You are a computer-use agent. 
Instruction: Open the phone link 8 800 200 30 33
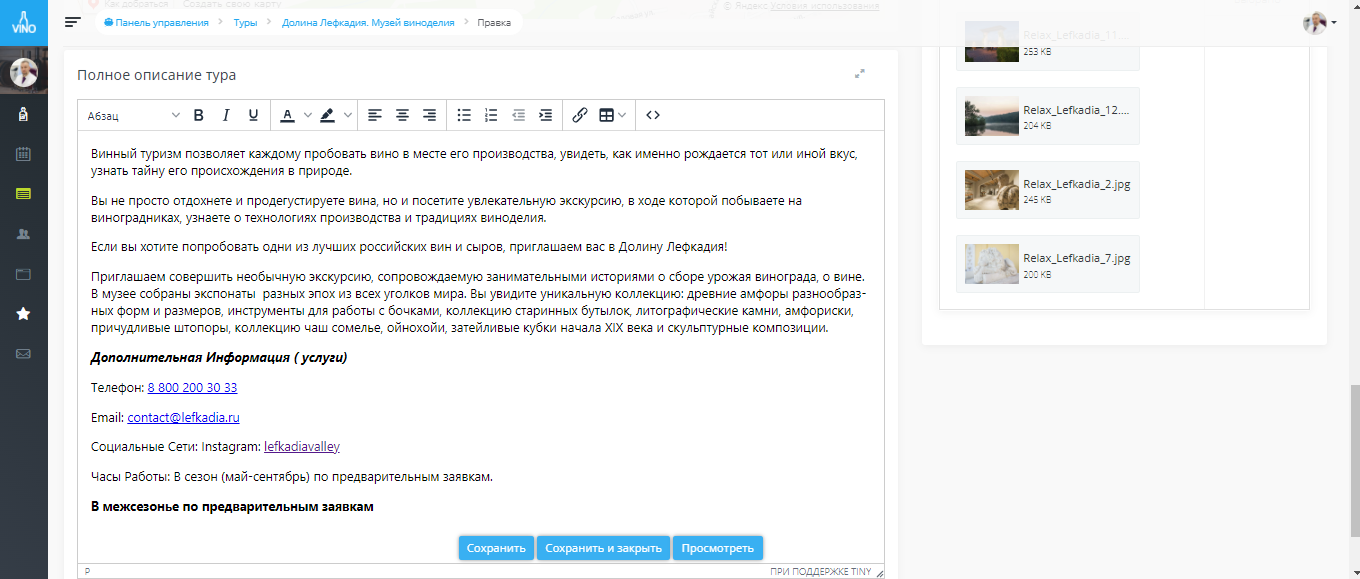[x=192, y=387]
